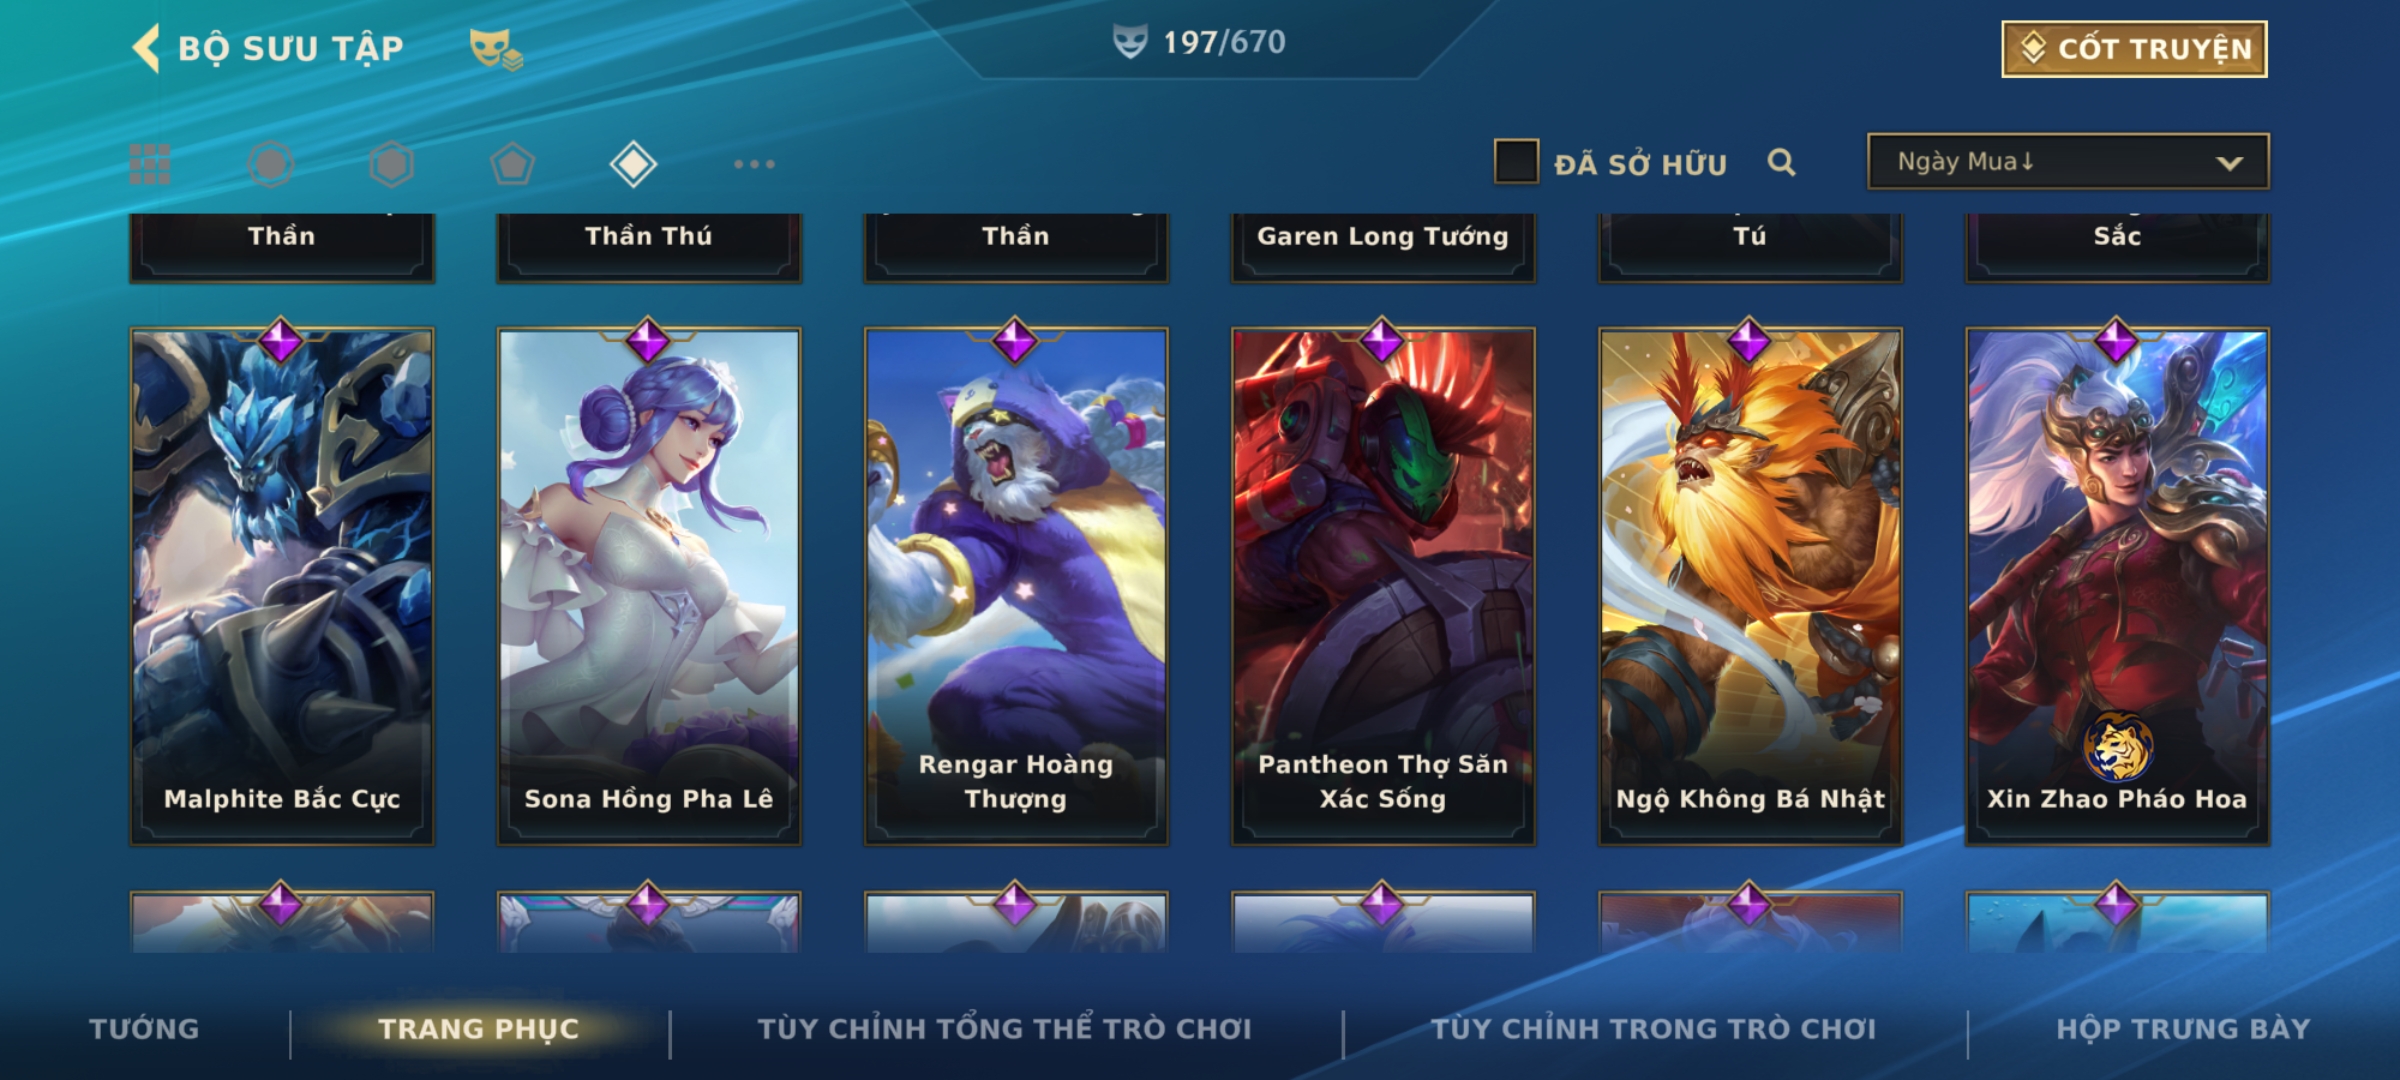Switch to the Tướng tab
Image resolution: width=2400 pixels, height=1080 pixels.
click(x=144, y=1029)
